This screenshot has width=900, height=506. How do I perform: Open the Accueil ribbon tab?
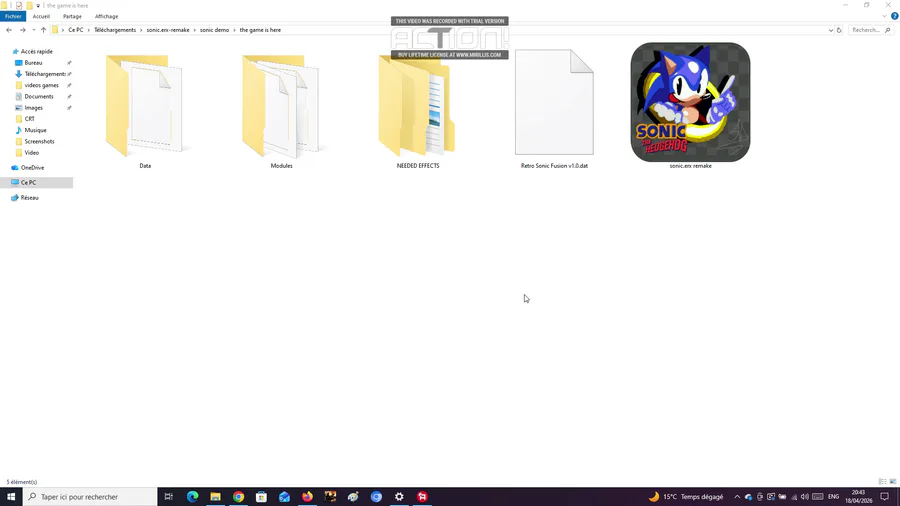[41, 17]
